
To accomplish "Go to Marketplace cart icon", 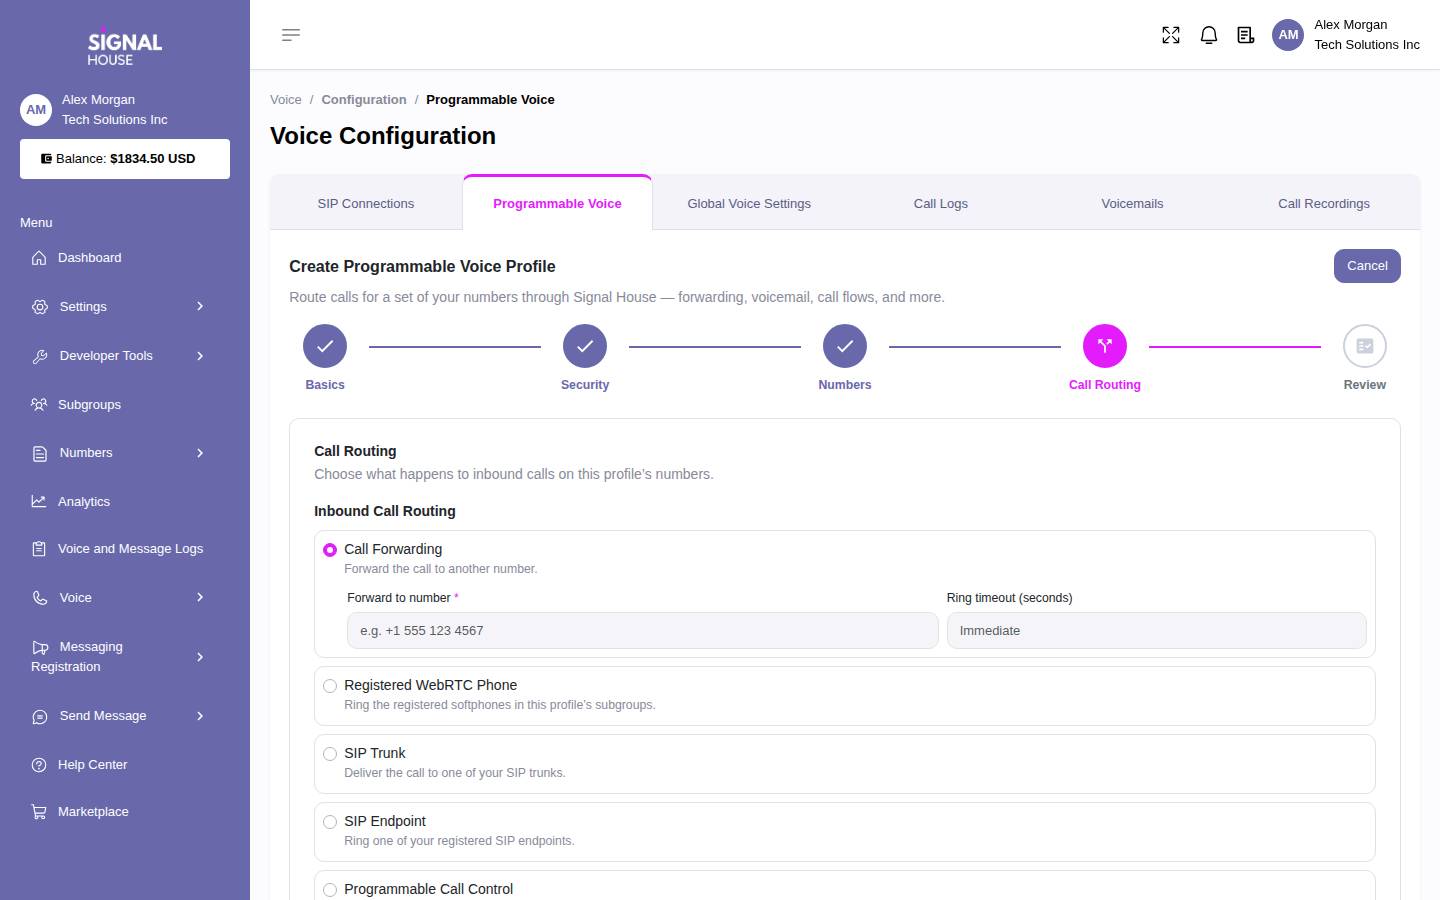I will [x=39, y=812].
